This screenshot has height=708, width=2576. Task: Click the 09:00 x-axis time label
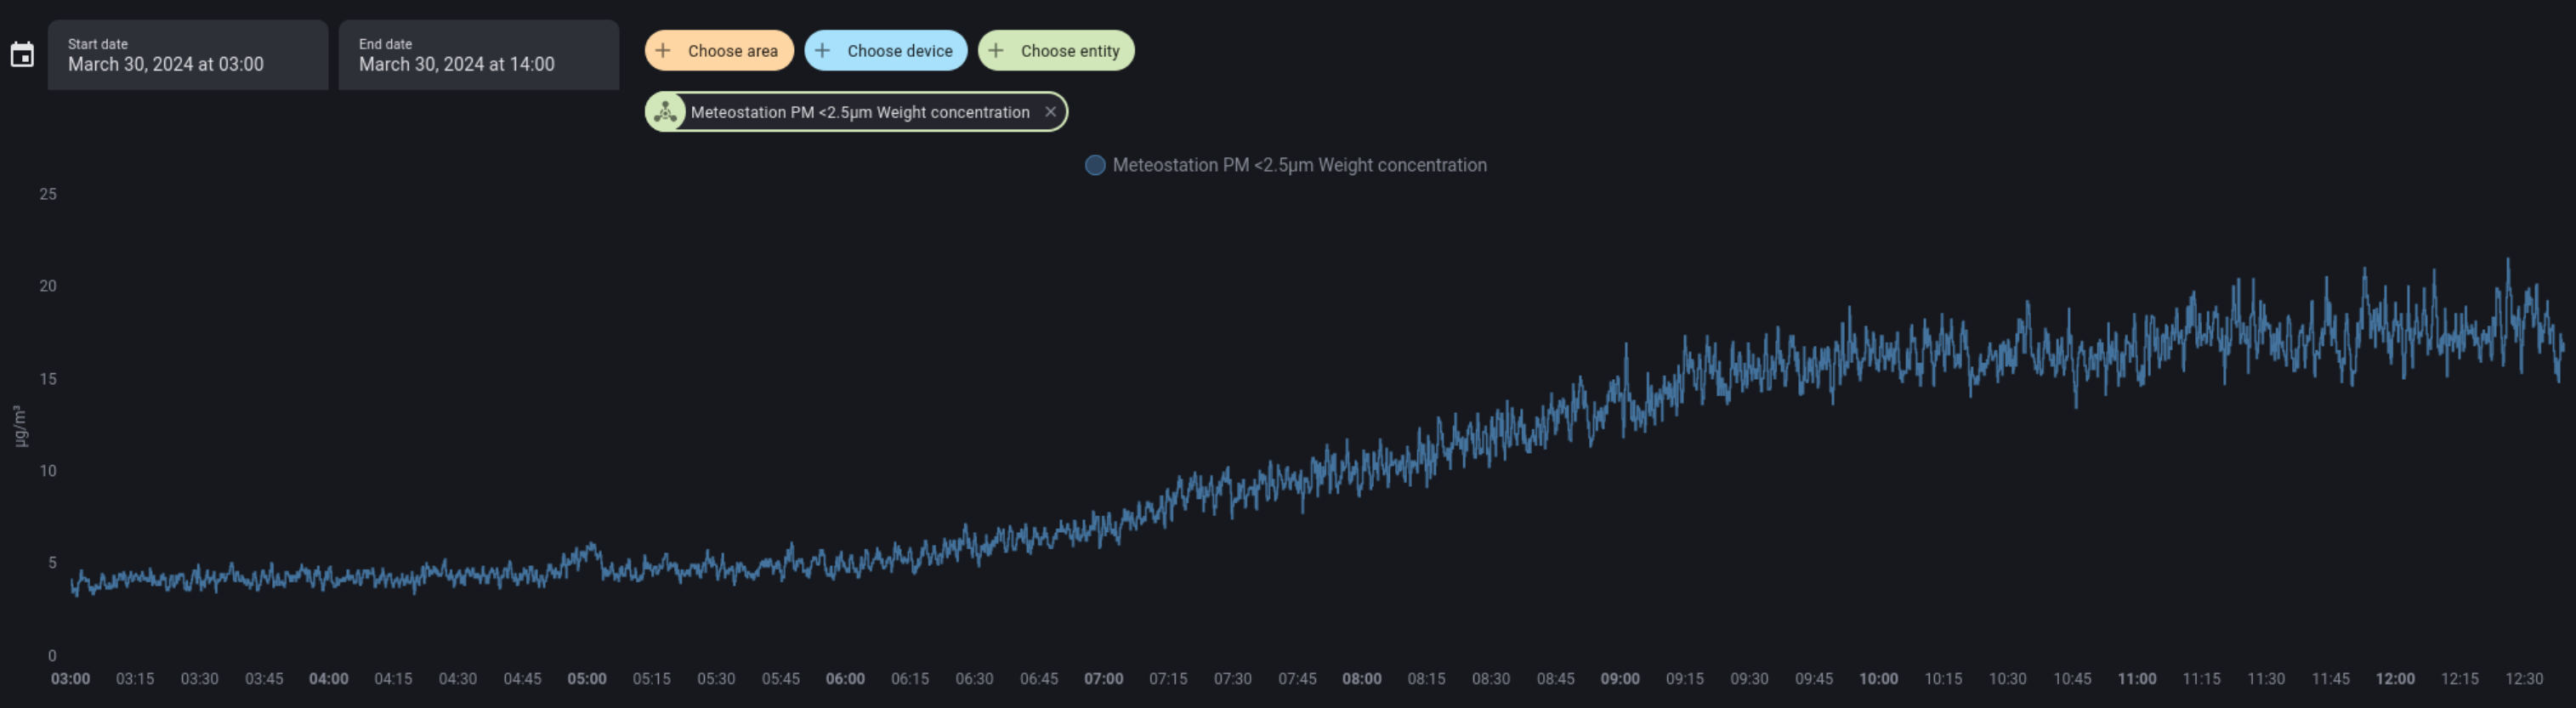coord(1619,679)
